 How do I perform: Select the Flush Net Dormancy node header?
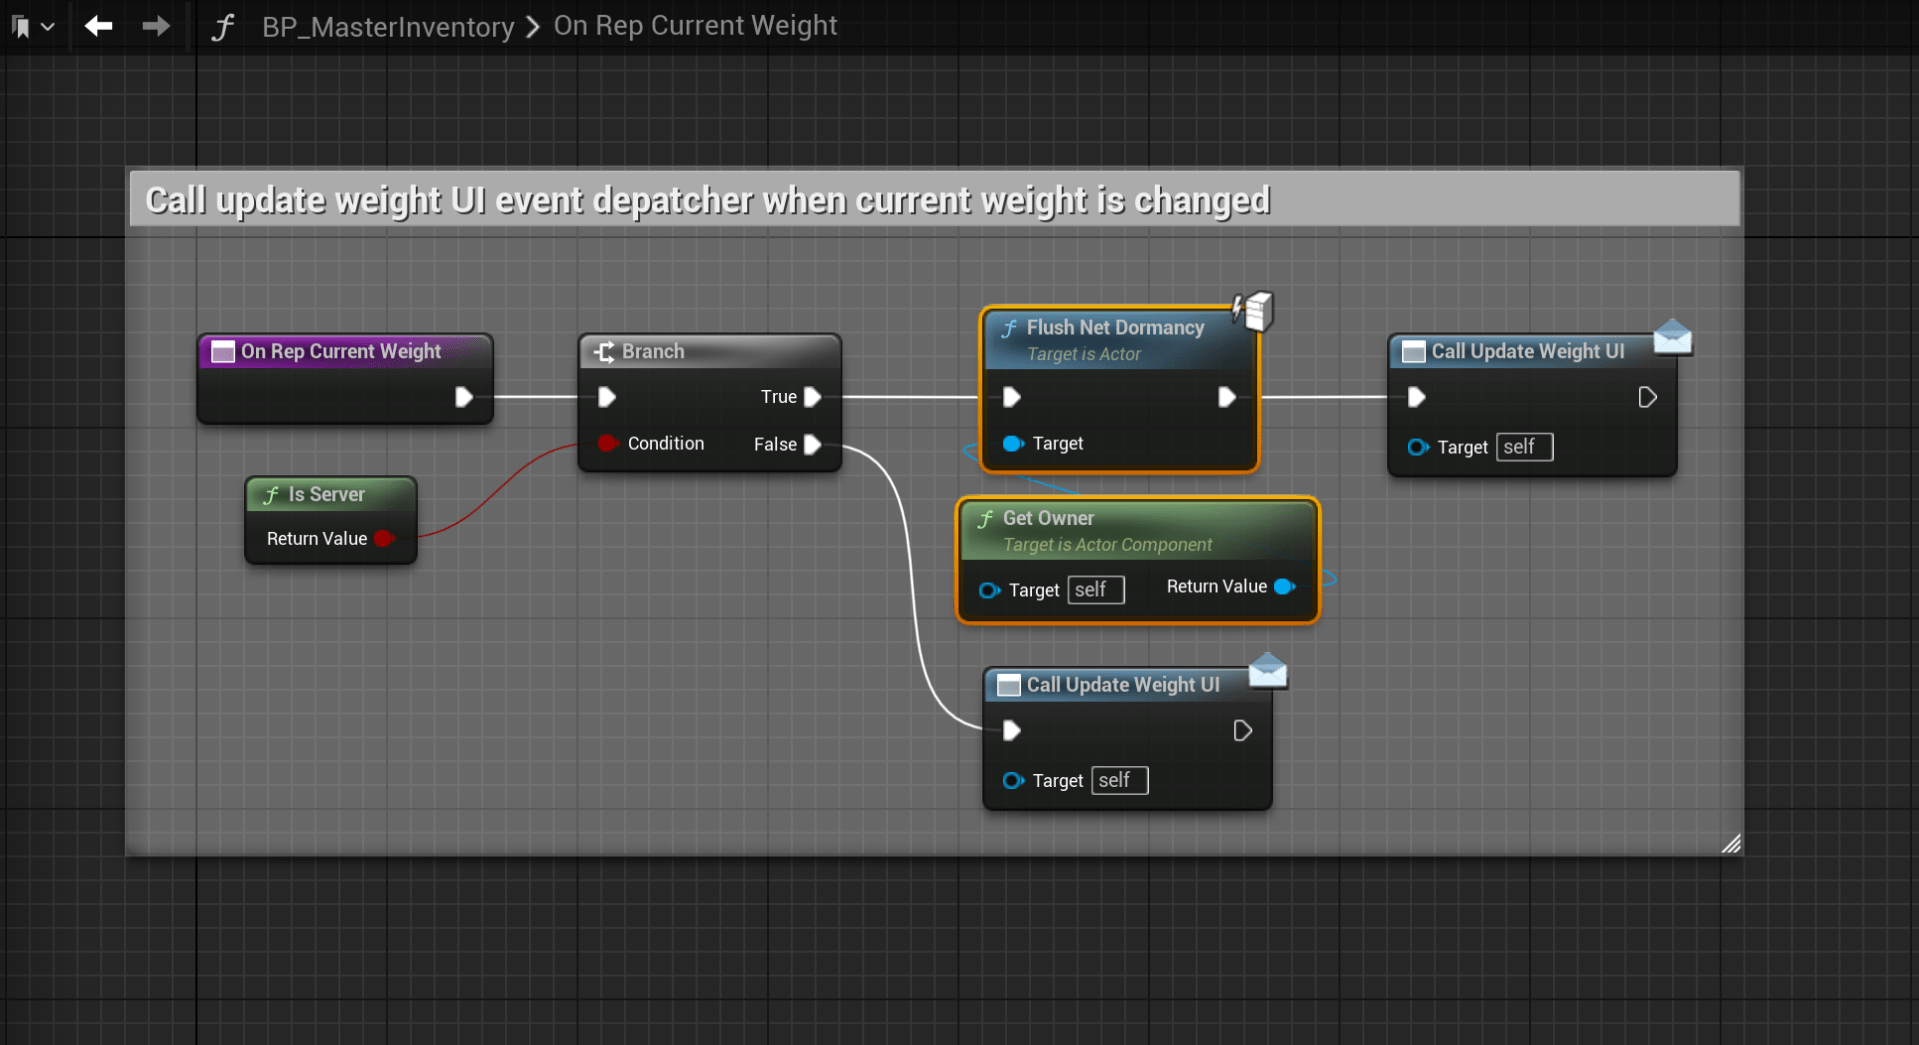click(x=1119, y=339)
